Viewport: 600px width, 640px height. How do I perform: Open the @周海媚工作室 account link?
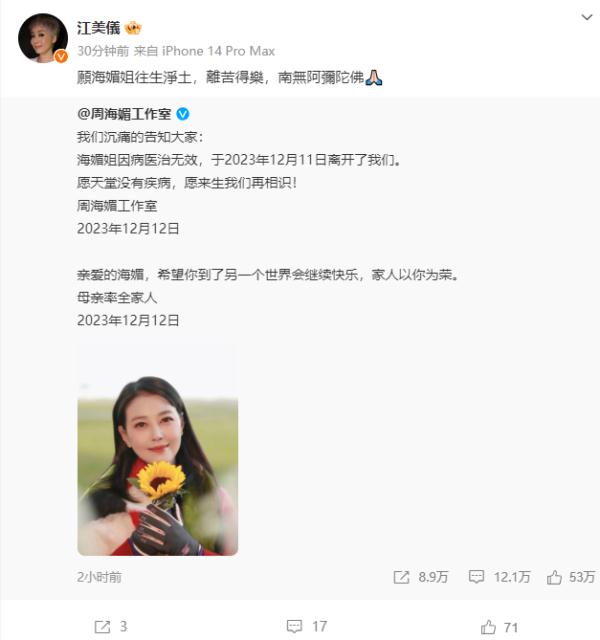124,114
